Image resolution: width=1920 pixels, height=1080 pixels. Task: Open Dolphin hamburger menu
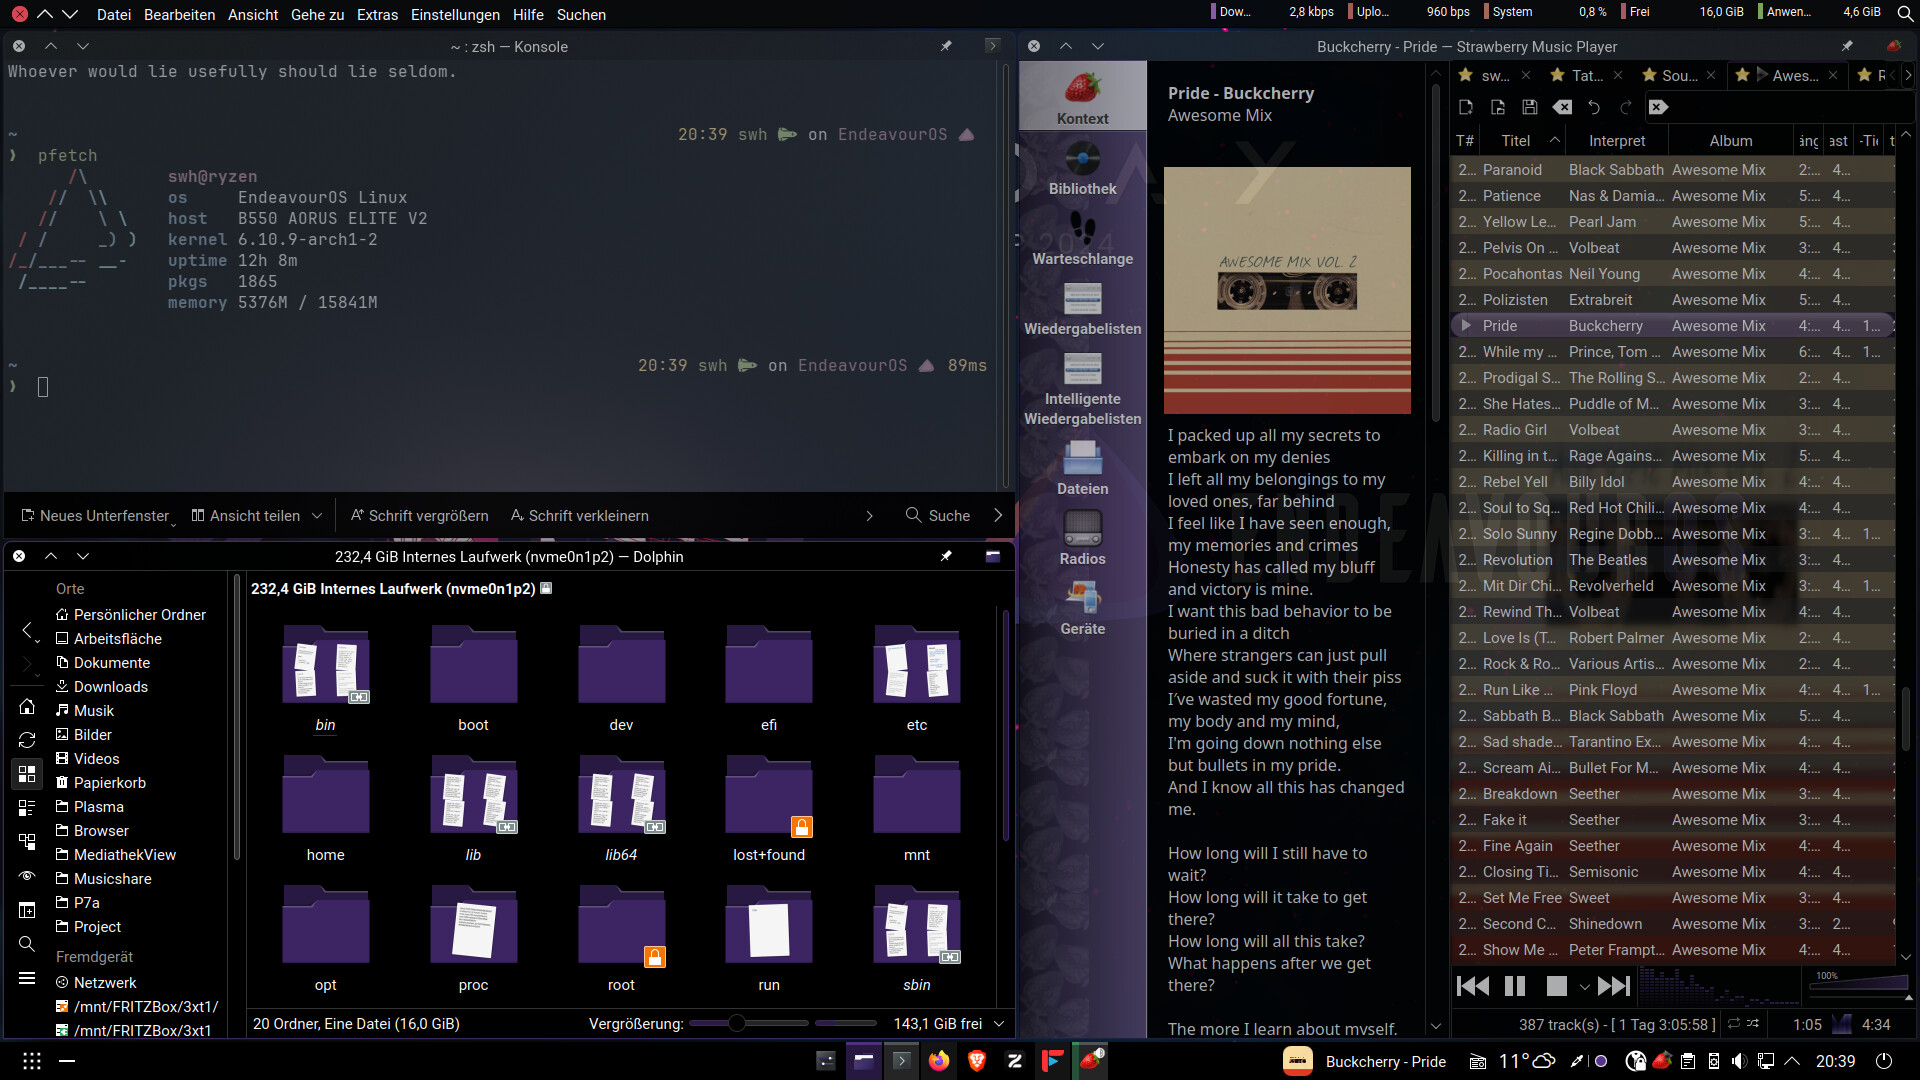click(27, 978)
